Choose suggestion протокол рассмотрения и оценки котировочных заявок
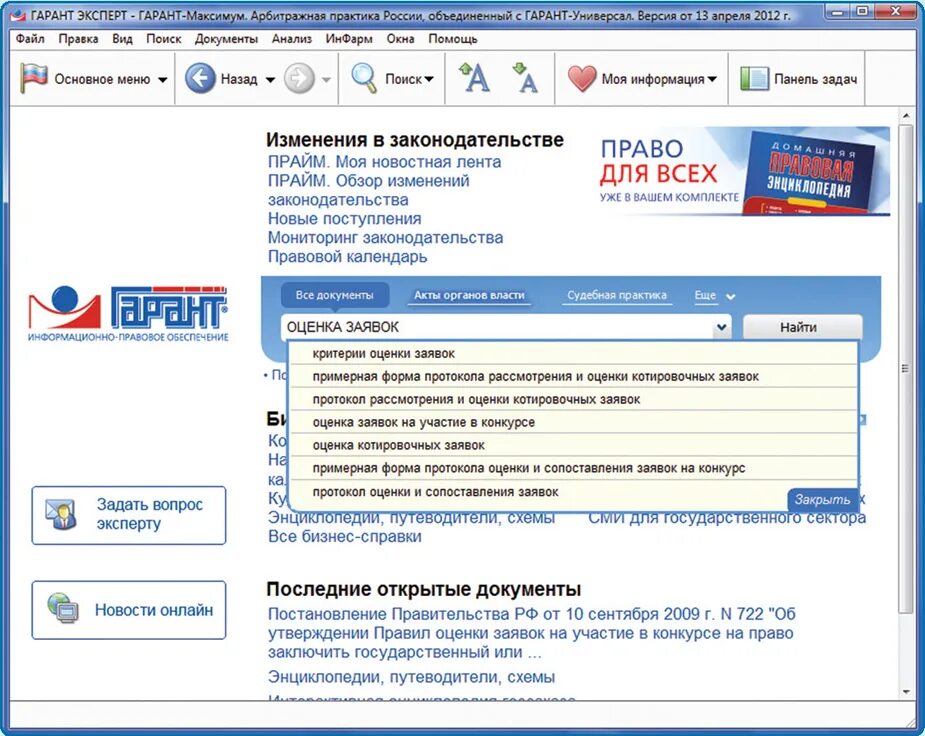Image resolution: width=925 pixels, height=736 pixels. [x=573, y=400]
